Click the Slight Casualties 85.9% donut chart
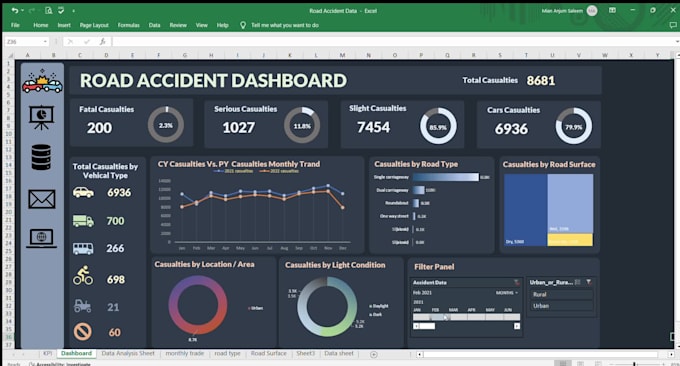 pos(438,127)
